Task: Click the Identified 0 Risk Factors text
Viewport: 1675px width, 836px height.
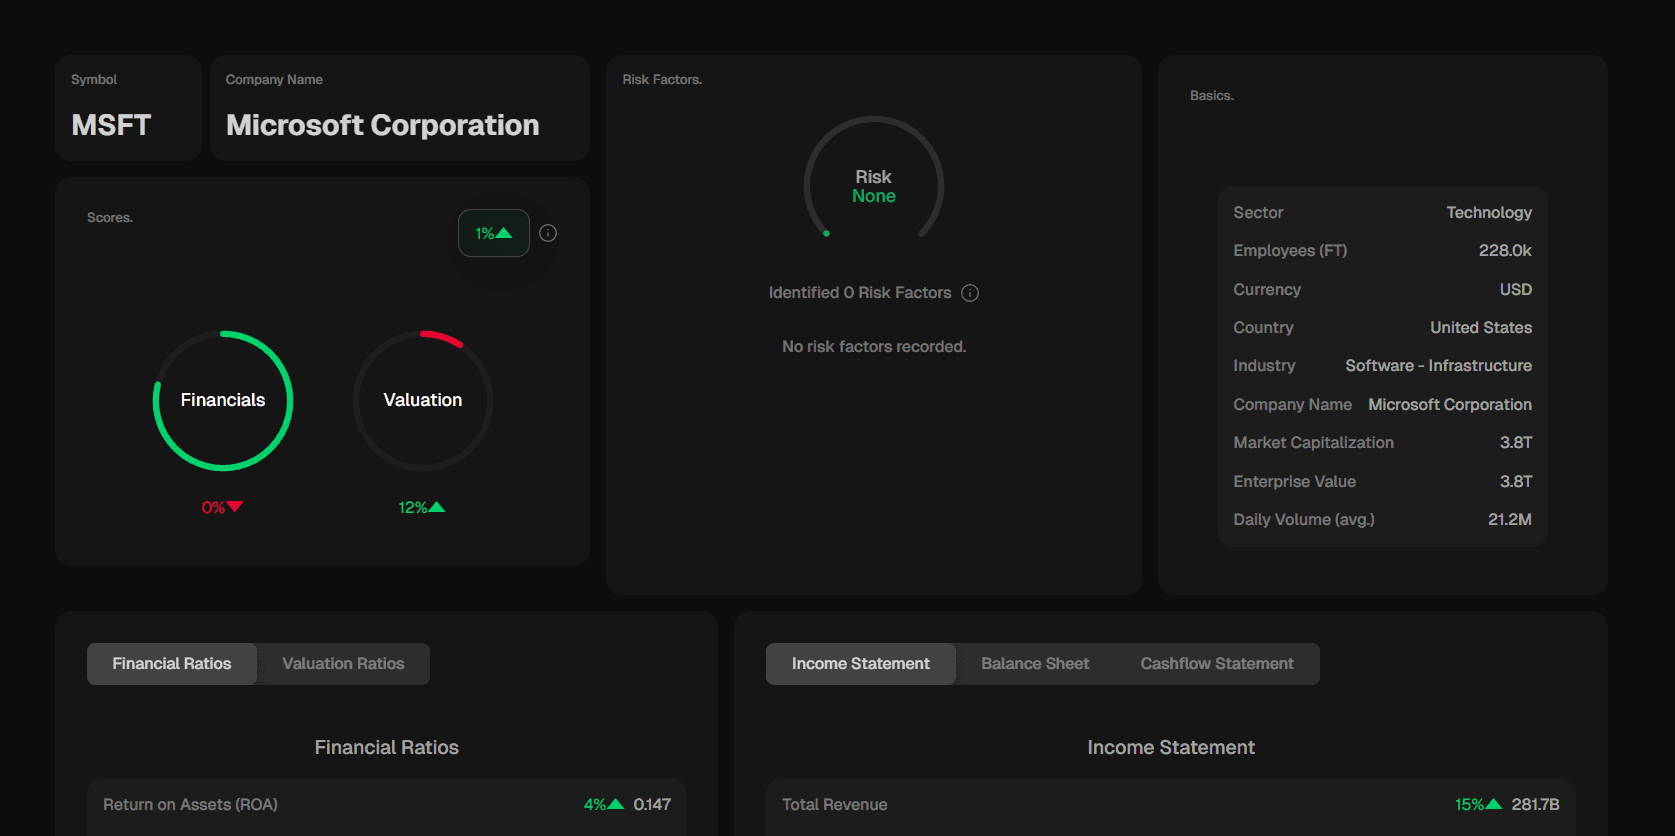Action: click(860, 293)
